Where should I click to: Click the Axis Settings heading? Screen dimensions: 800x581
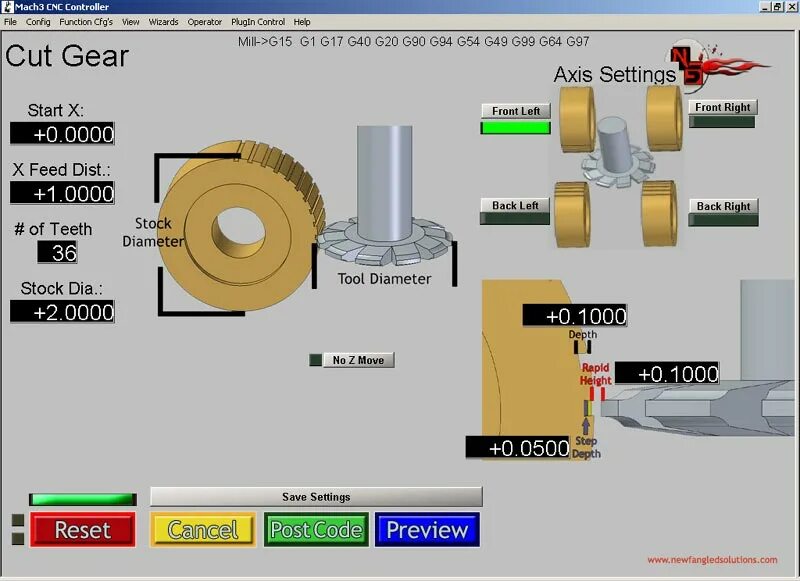(x=614, y=74)
